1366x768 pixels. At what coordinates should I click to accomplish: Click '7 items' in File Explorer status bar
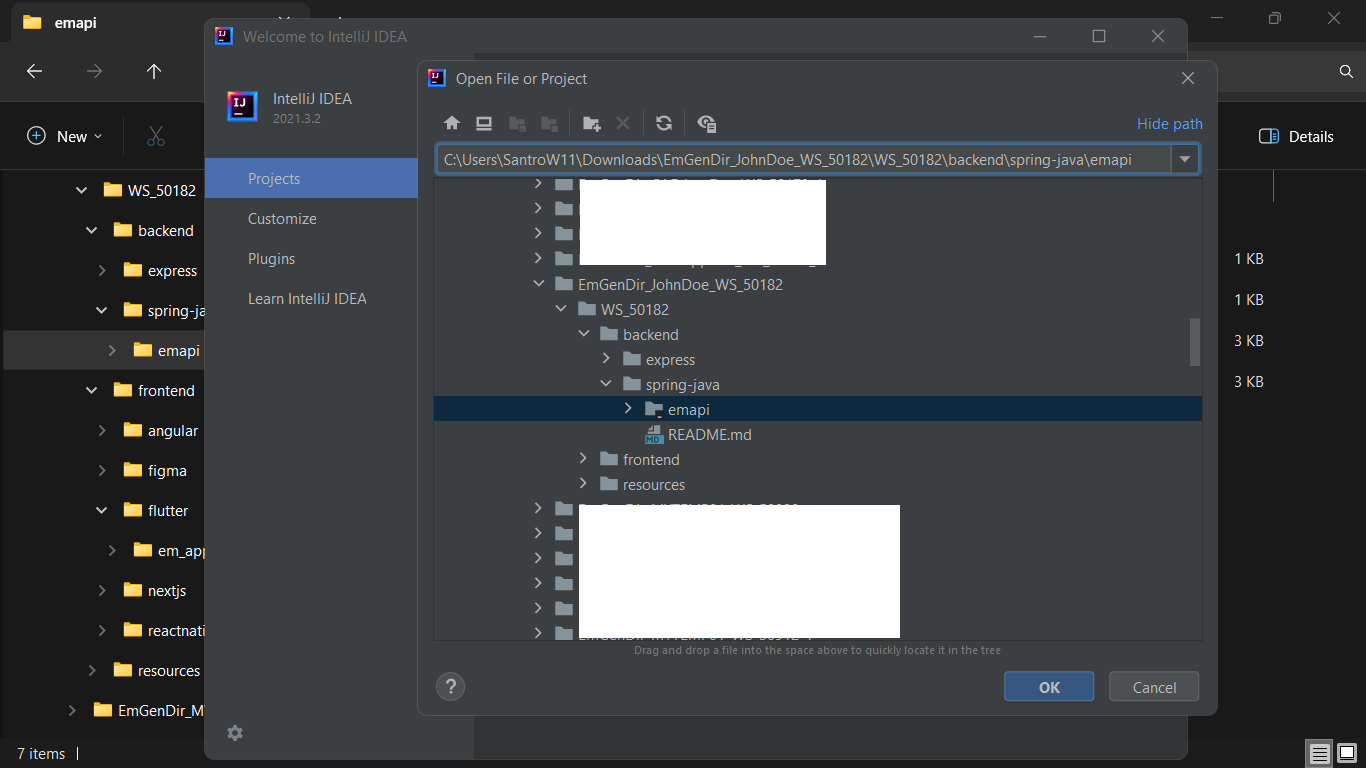(x=41, y=753)
